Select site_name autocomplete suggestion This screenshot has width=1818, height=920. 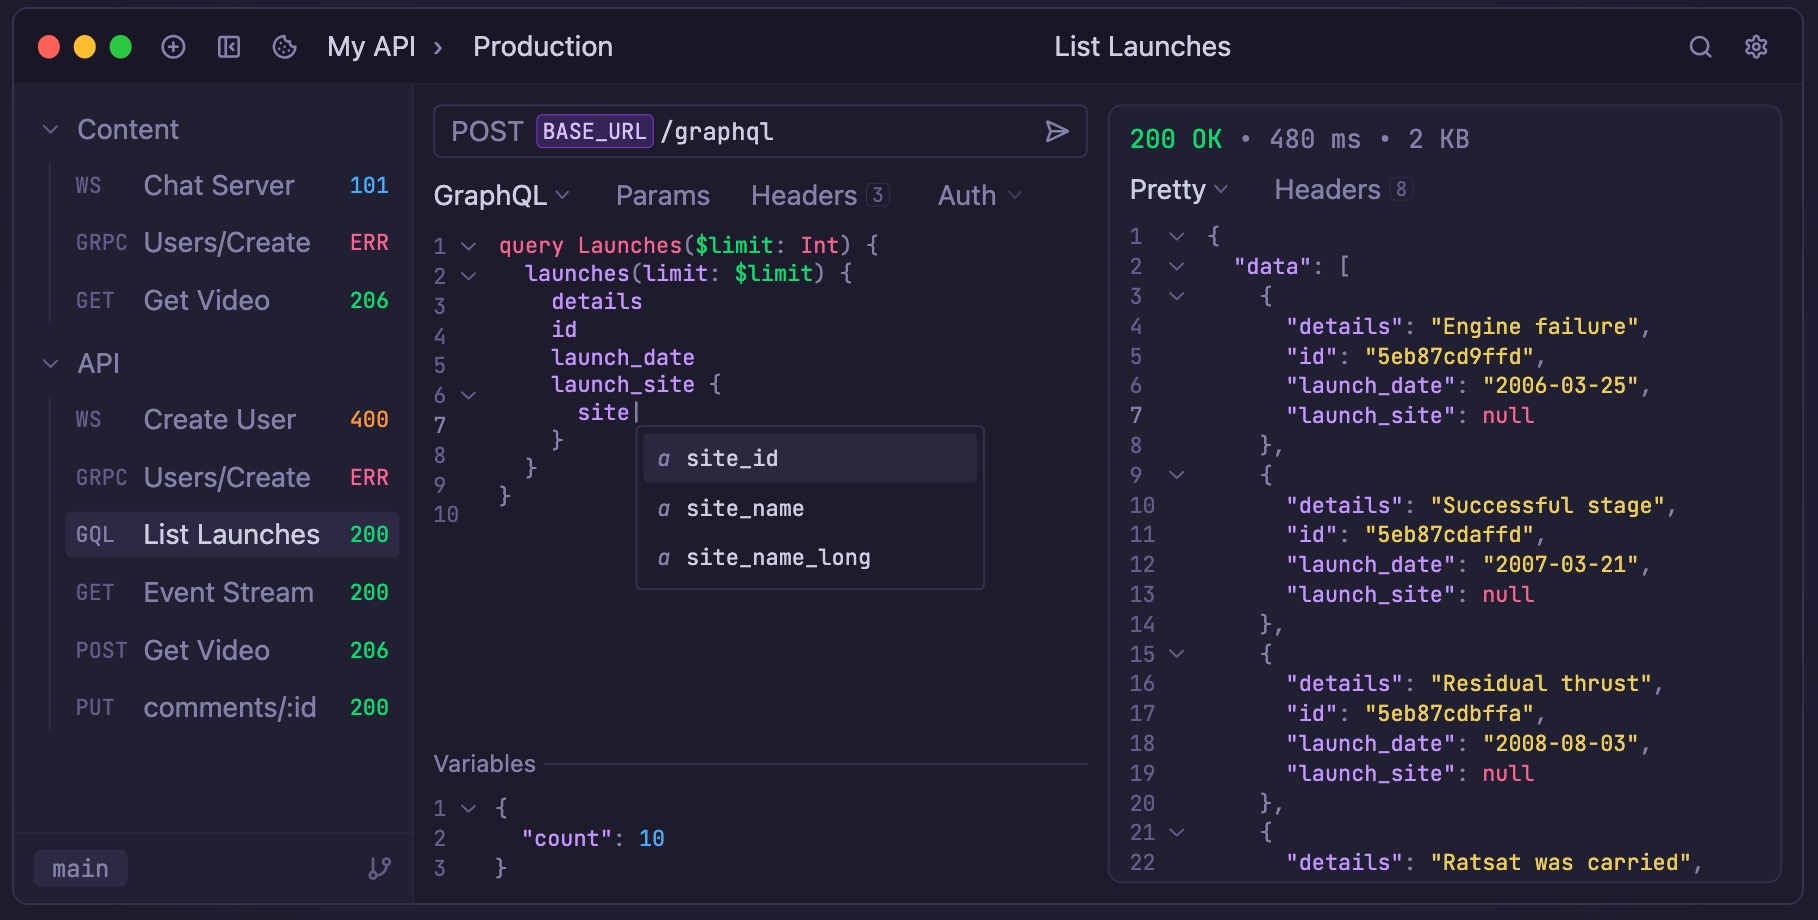(745, 509)
